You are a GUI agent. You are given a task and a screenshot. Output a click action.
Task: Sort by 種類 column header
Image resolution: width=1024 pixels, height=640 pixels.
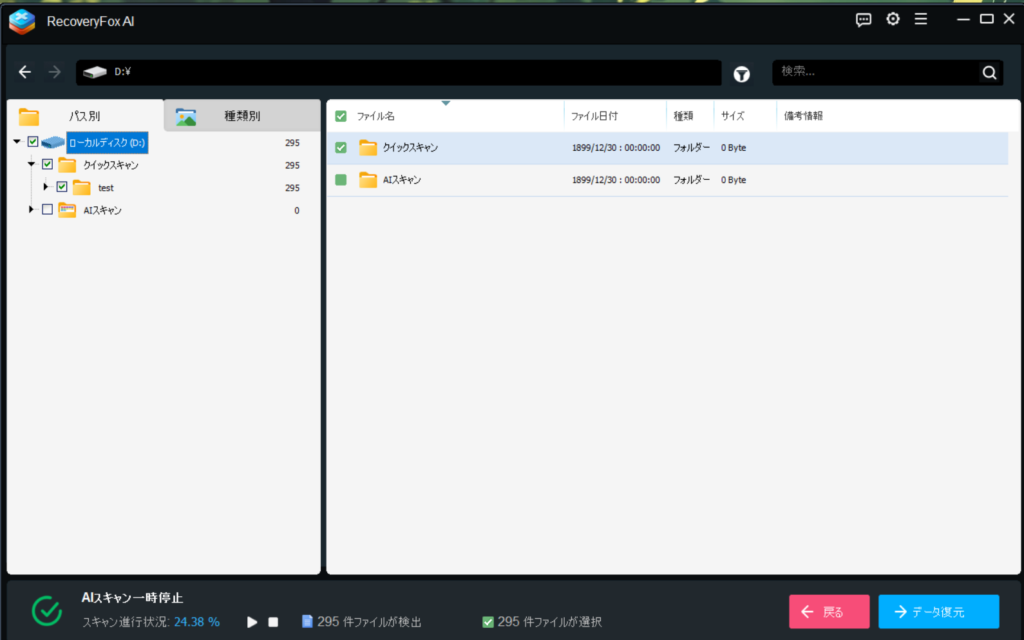point(683,116)
